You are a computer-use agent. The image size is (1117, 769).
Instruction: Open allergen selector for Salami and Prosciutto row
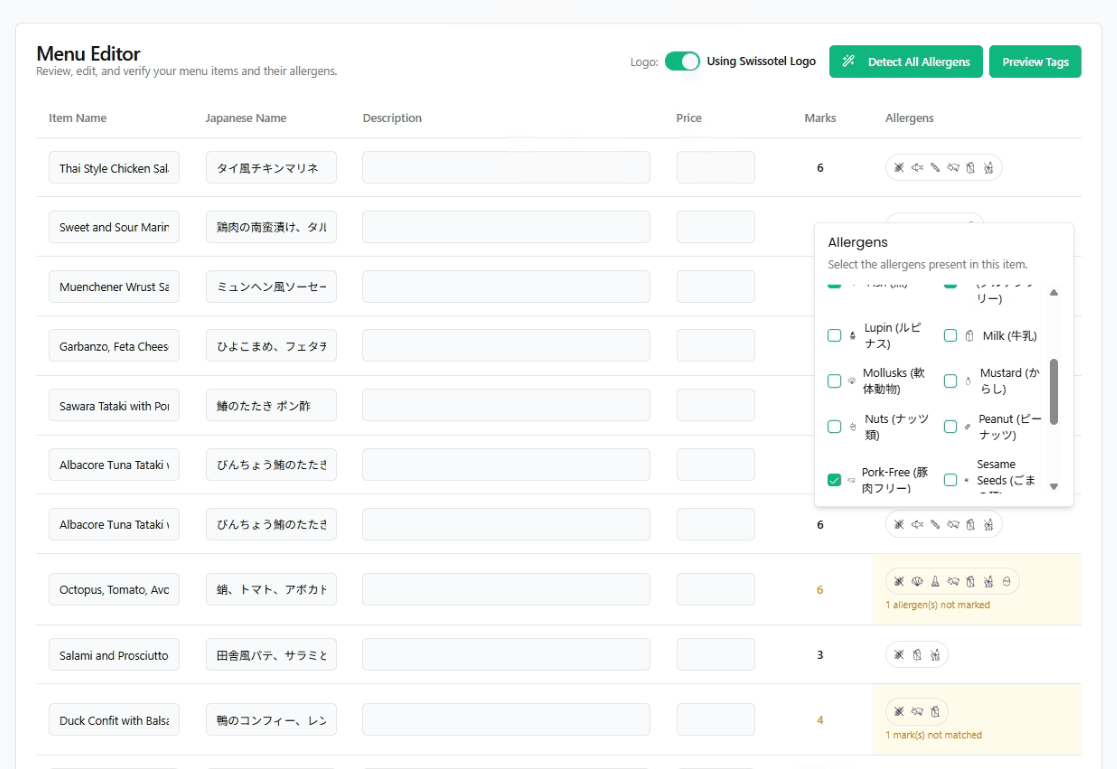tap(916, 655)
